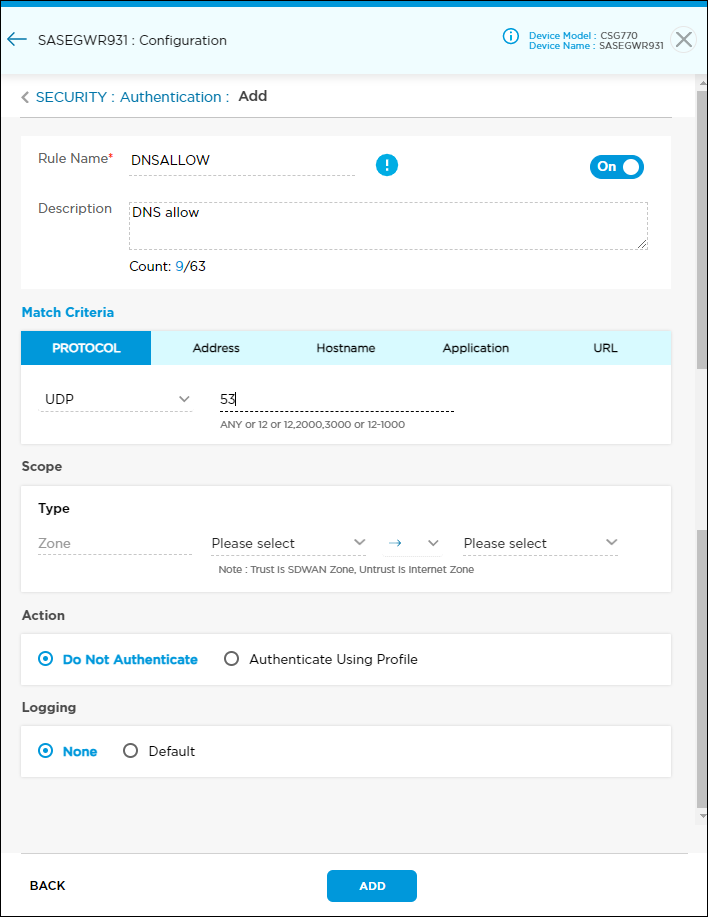
Task: Open the second Please select zone dropdown
Action: point(540,543)
